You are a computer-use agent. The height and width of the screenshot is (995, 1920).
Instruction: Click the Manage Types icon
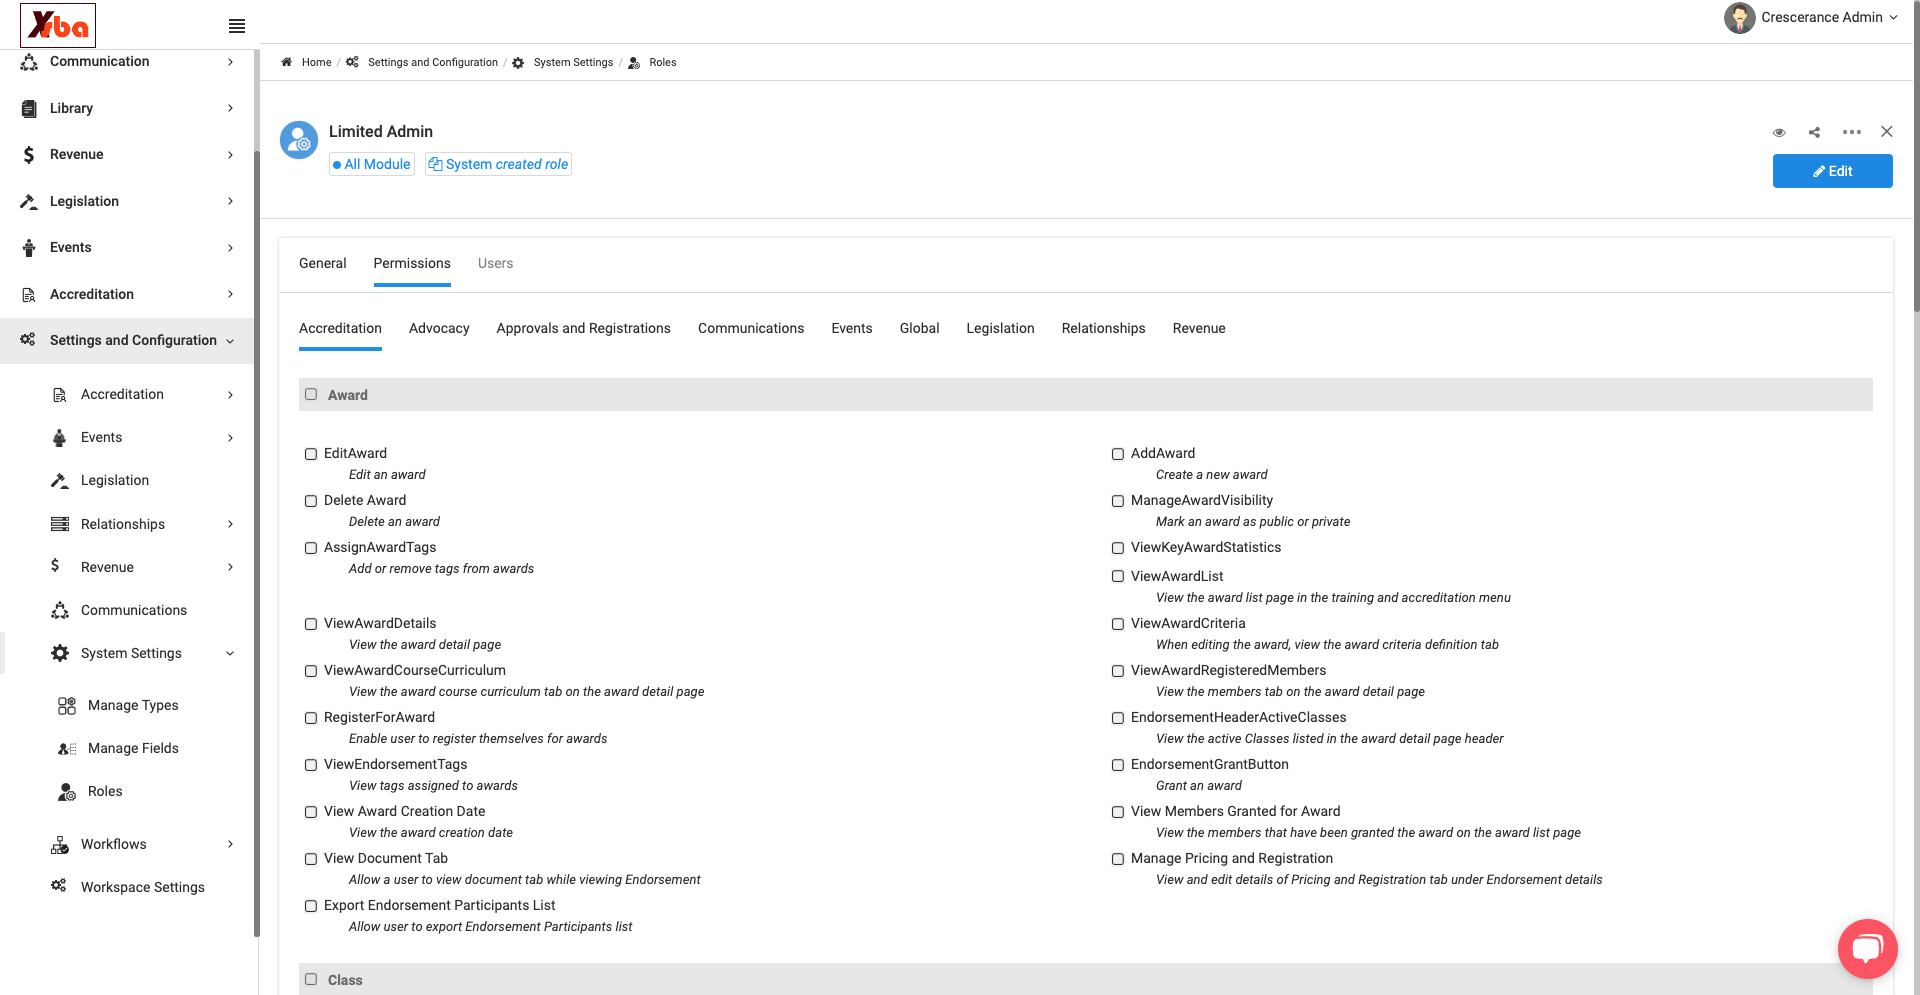coord(67,706)
